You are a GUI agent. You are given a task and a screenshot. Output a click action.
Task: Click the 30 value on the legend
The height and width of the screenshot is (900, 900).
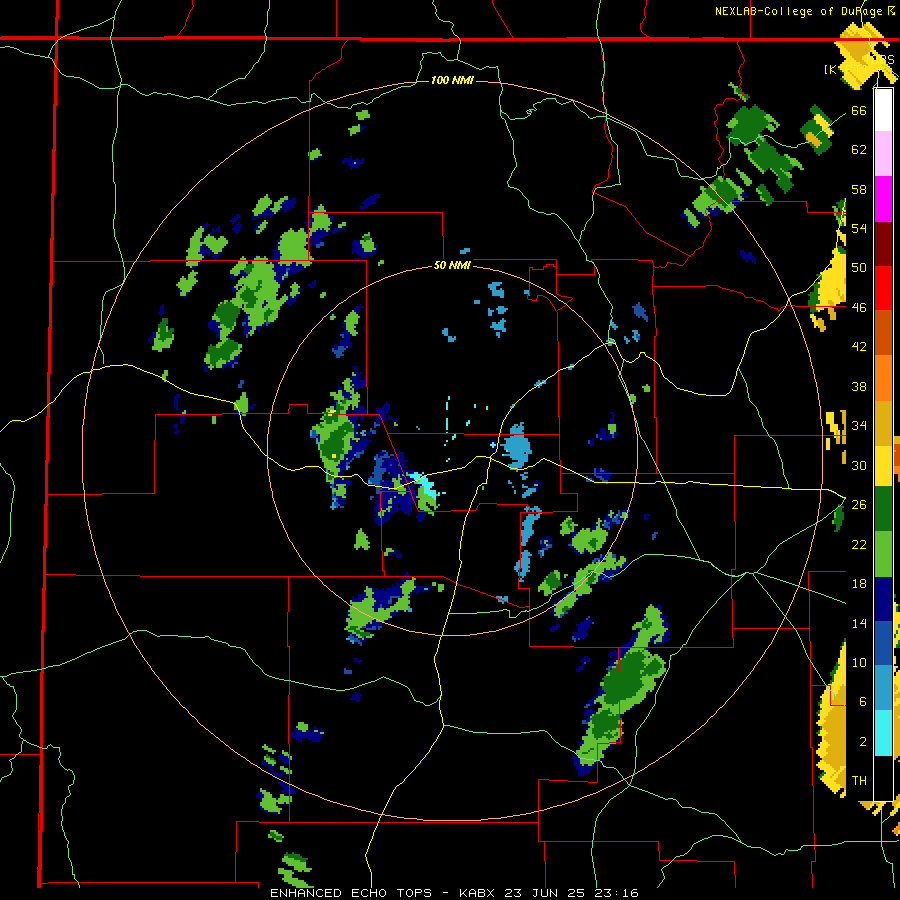[859, 465]
